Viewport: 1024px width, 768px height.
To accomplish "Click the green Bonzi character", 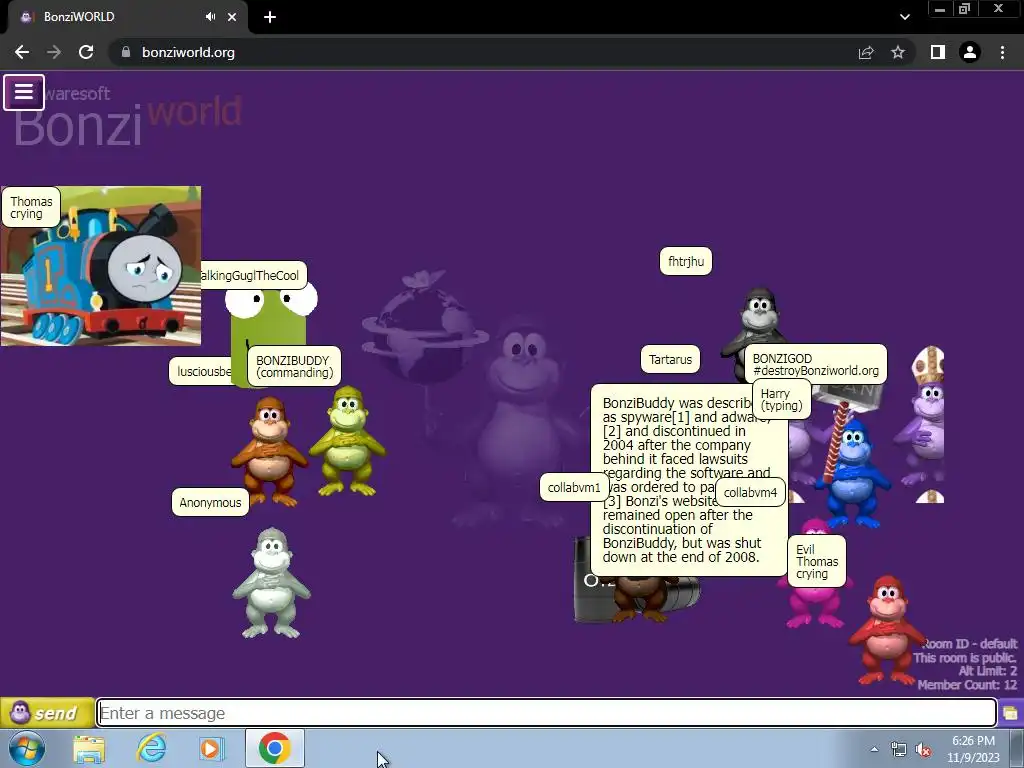I will click(x=347, y=441).
